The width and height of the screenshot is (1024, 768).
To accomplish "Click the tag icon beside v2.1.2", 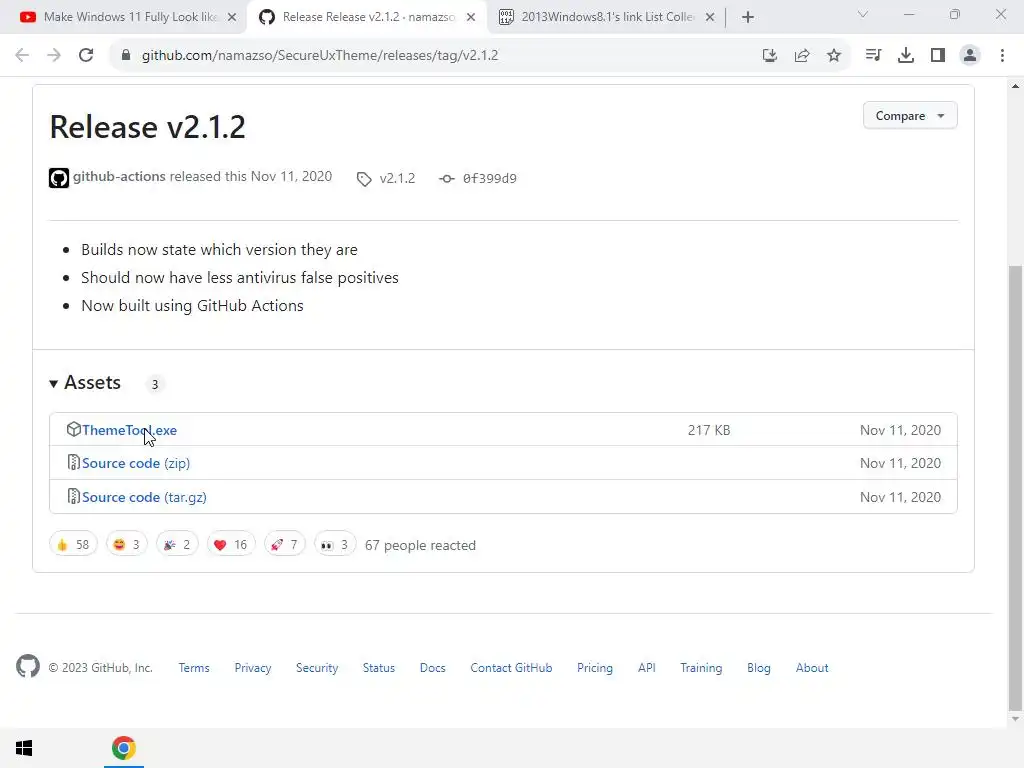I will tap(364, 178).
